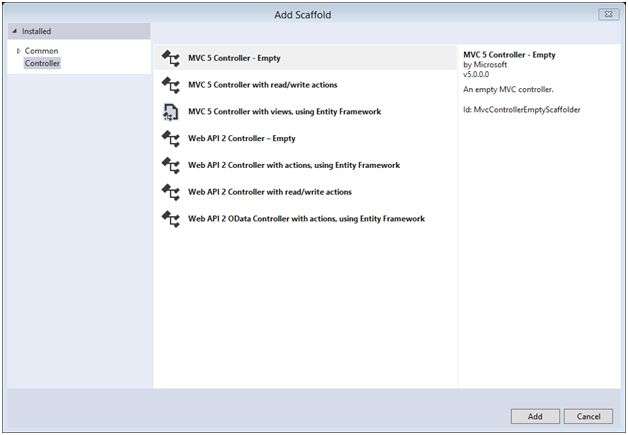Click the Web API 2 read/write actions icon
Image resolution: width=628 pixels, height=435 pixels.
point(170,192)
